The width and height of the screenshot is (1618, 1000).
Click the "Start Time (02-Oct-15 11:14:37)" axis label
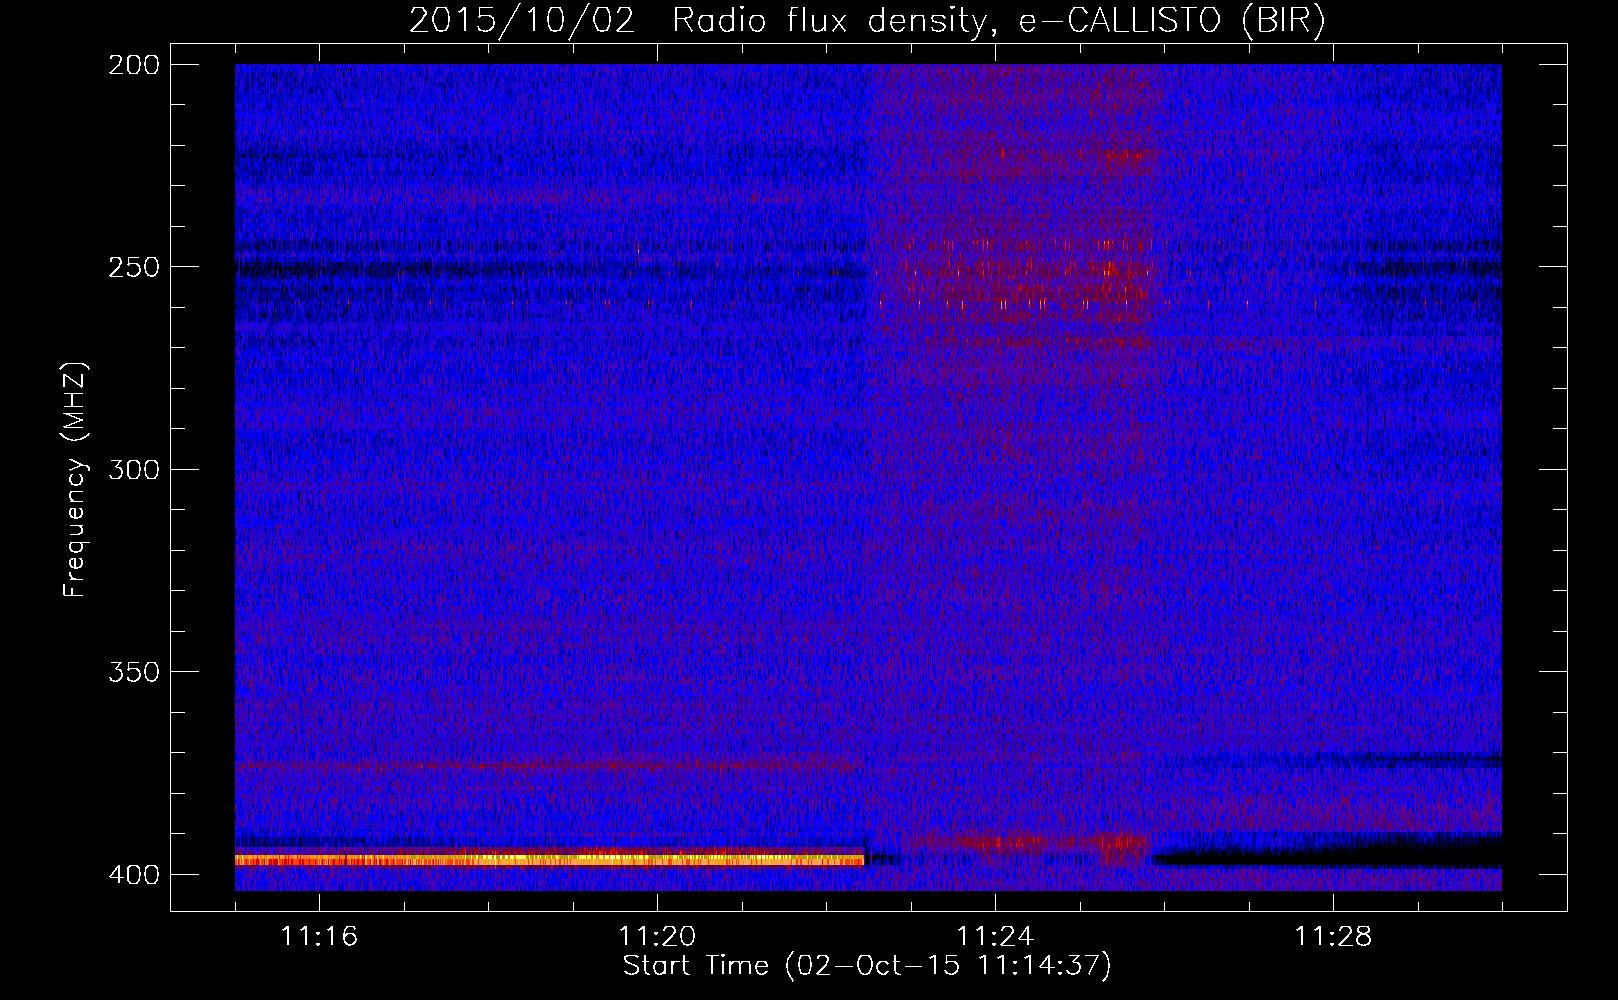(867, 966)
